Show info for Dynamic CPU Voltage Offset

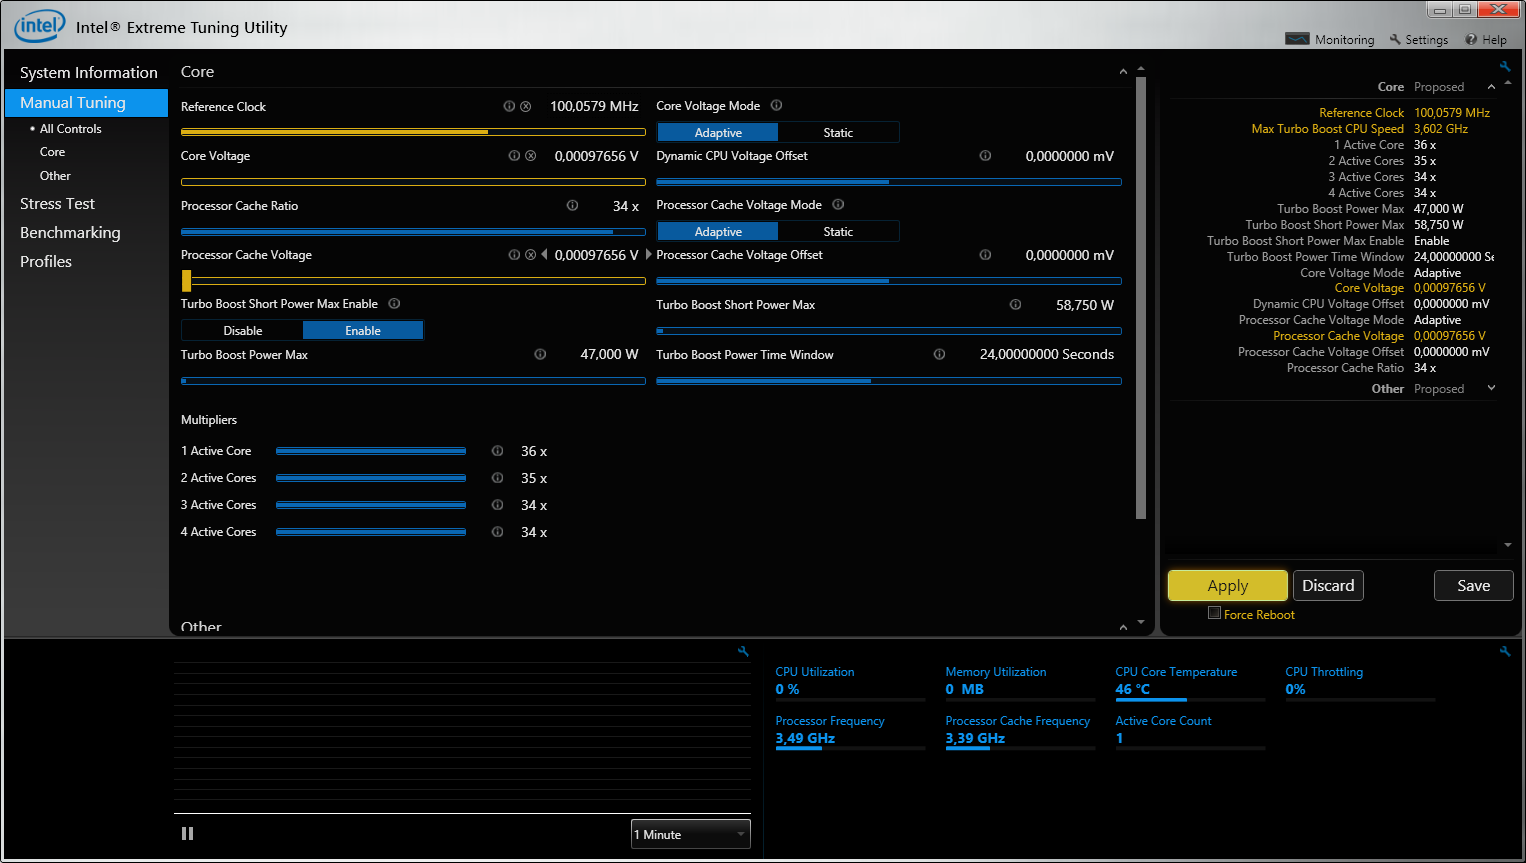985,156
